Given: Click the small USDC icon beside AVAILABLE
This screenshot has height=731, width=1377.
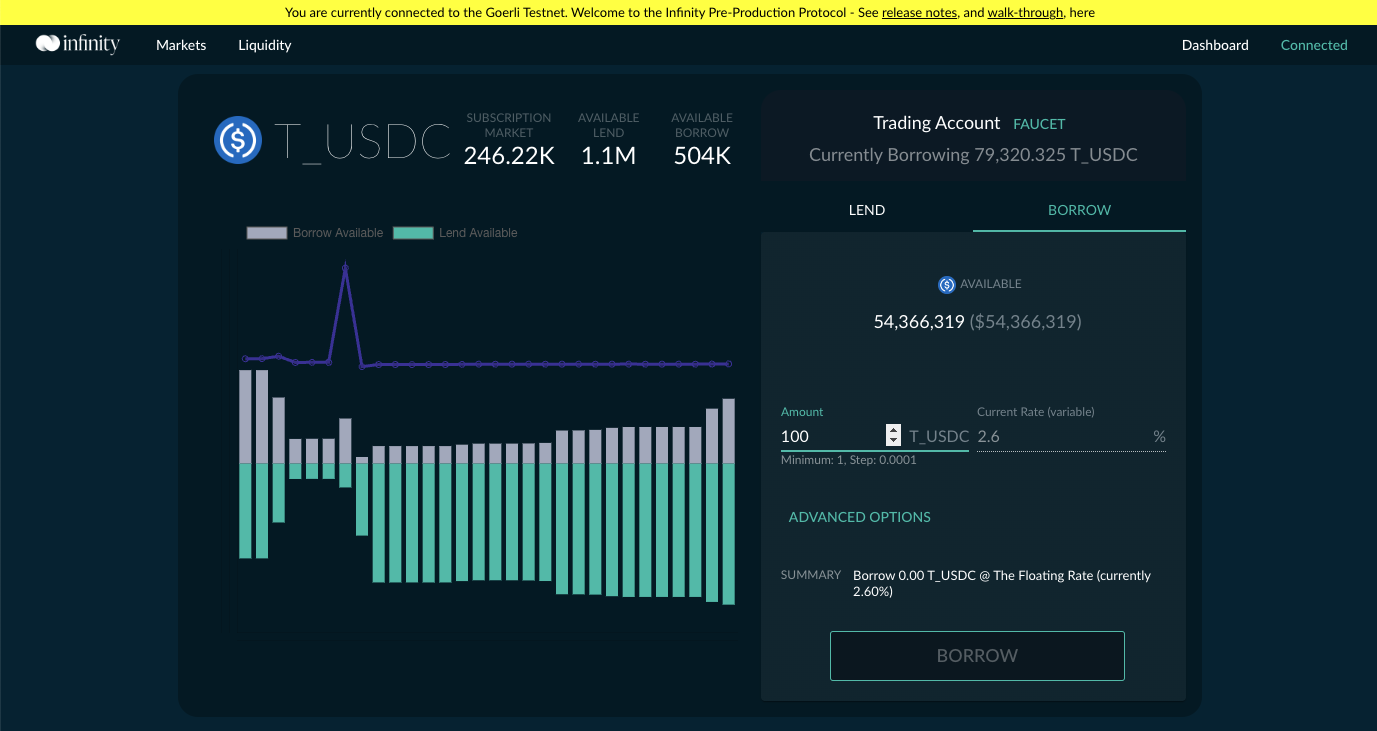Looking at the screenshot, I should 947,285.
